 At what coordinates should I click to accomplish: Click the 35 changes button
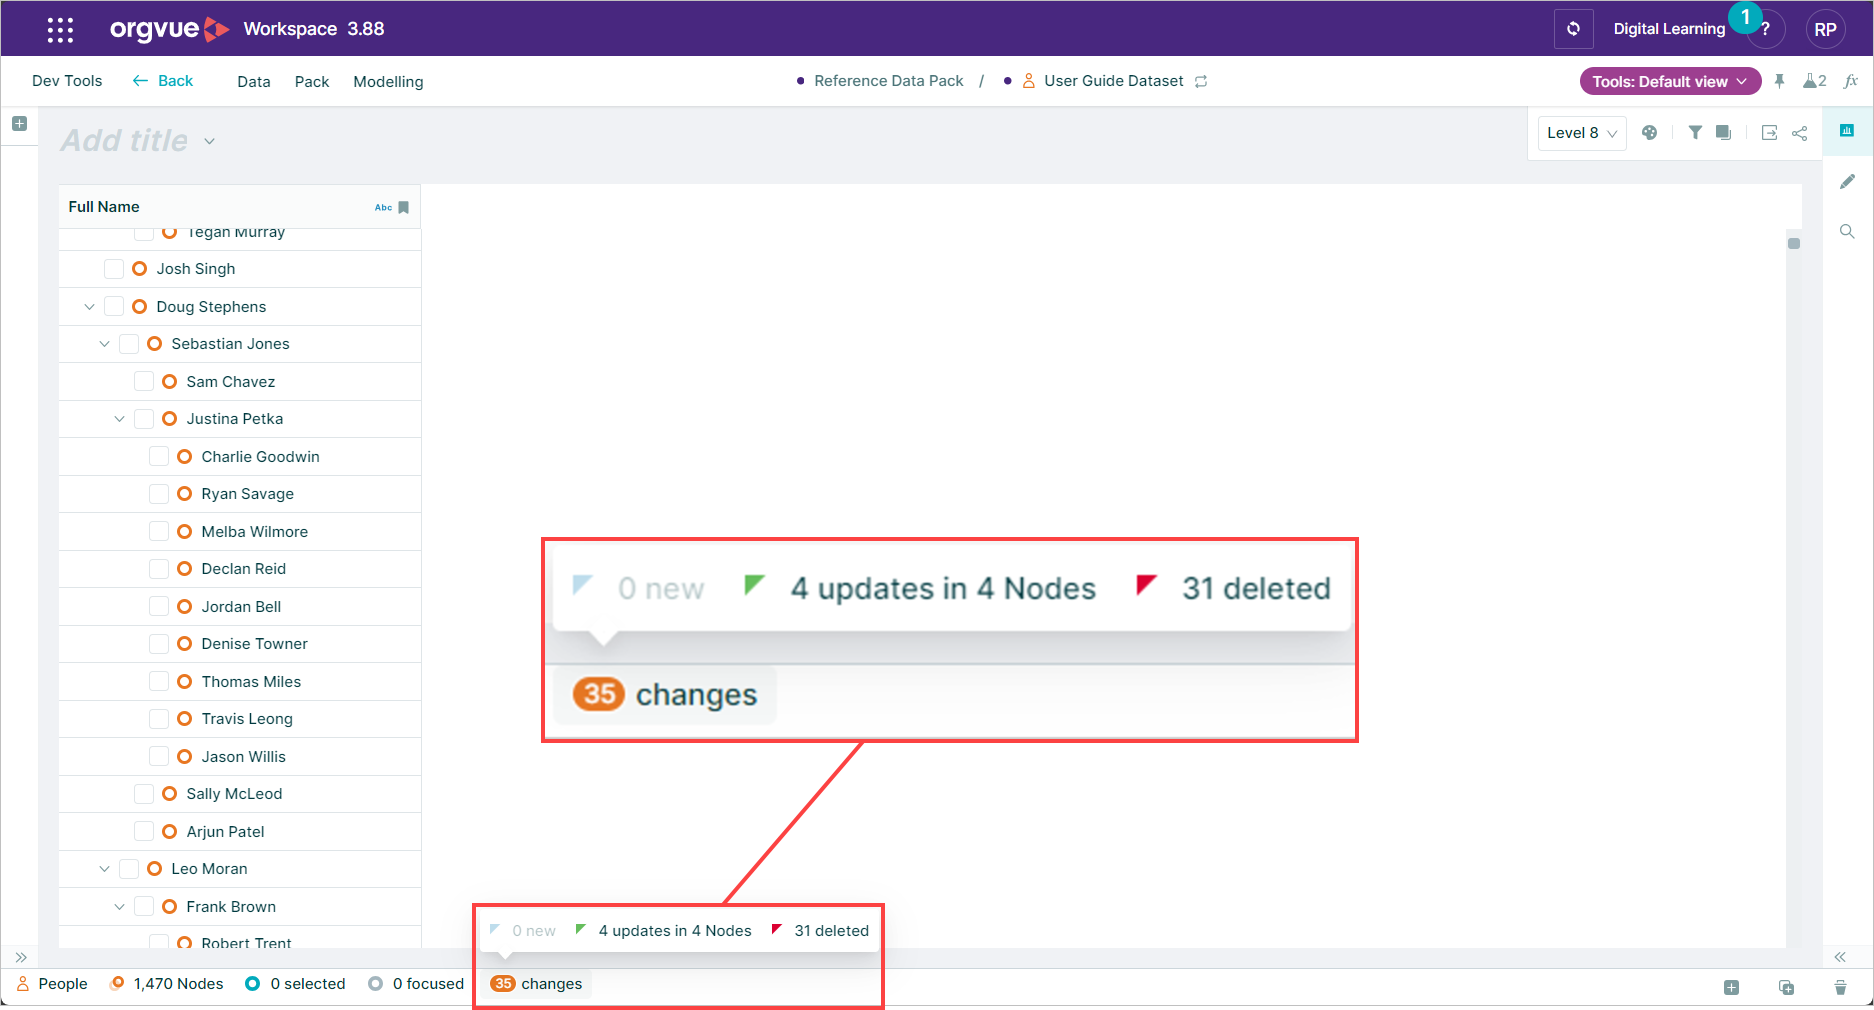coord(537,984)
